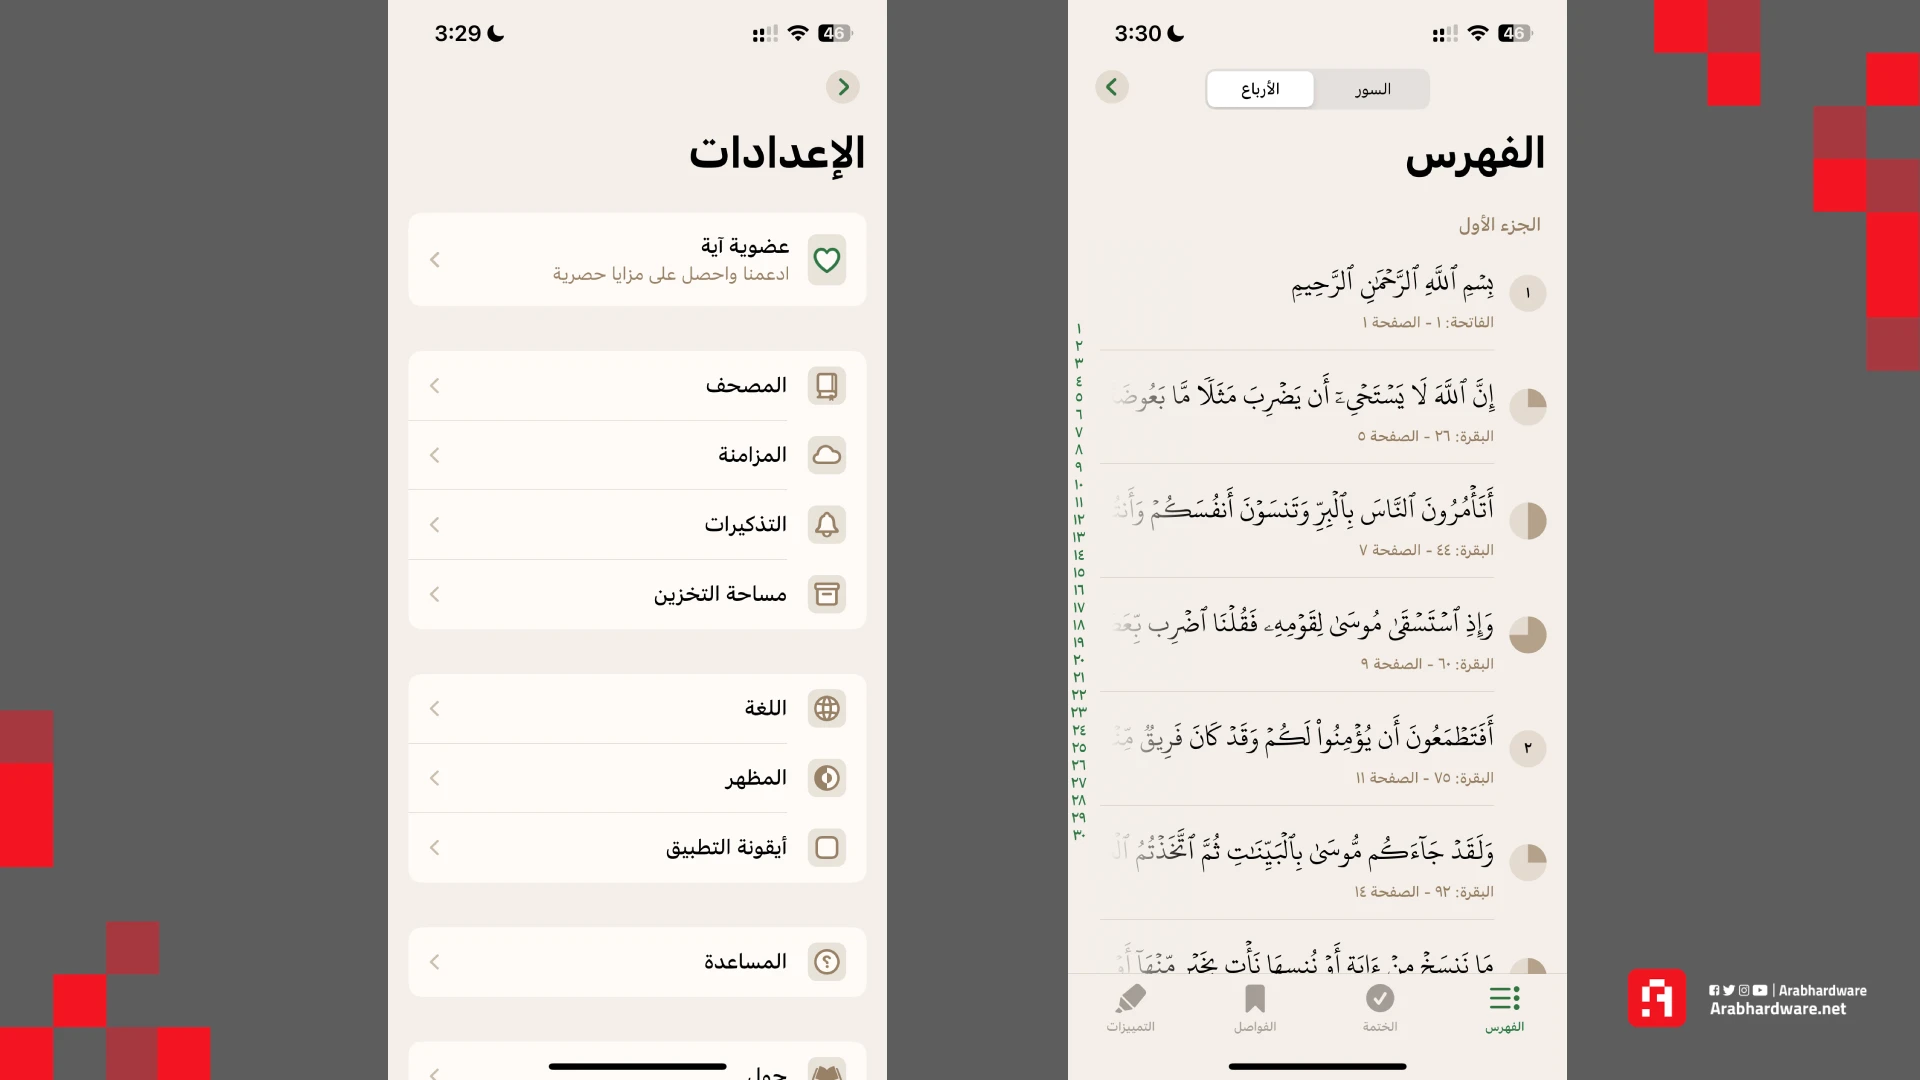The width and height of the screenshot is (1920, 1080).
Task: Select text البقرة: ٩٢ - الصفحة ١٤
Action: coord(1424,892)
